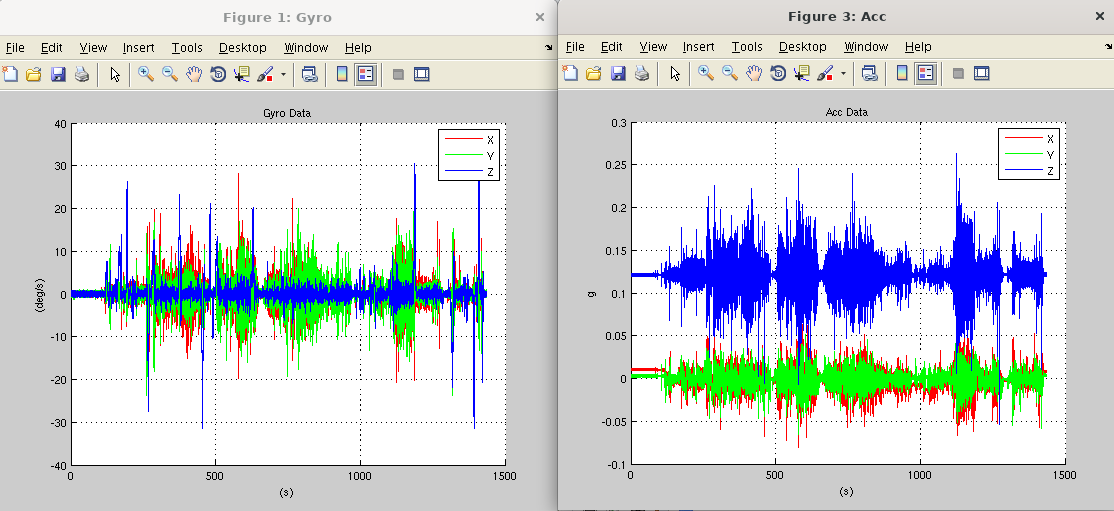Open brush color dropdown arrow in Acc toolbar
The width and height of the screenshot is (1114, 511).
coord(843,73)
